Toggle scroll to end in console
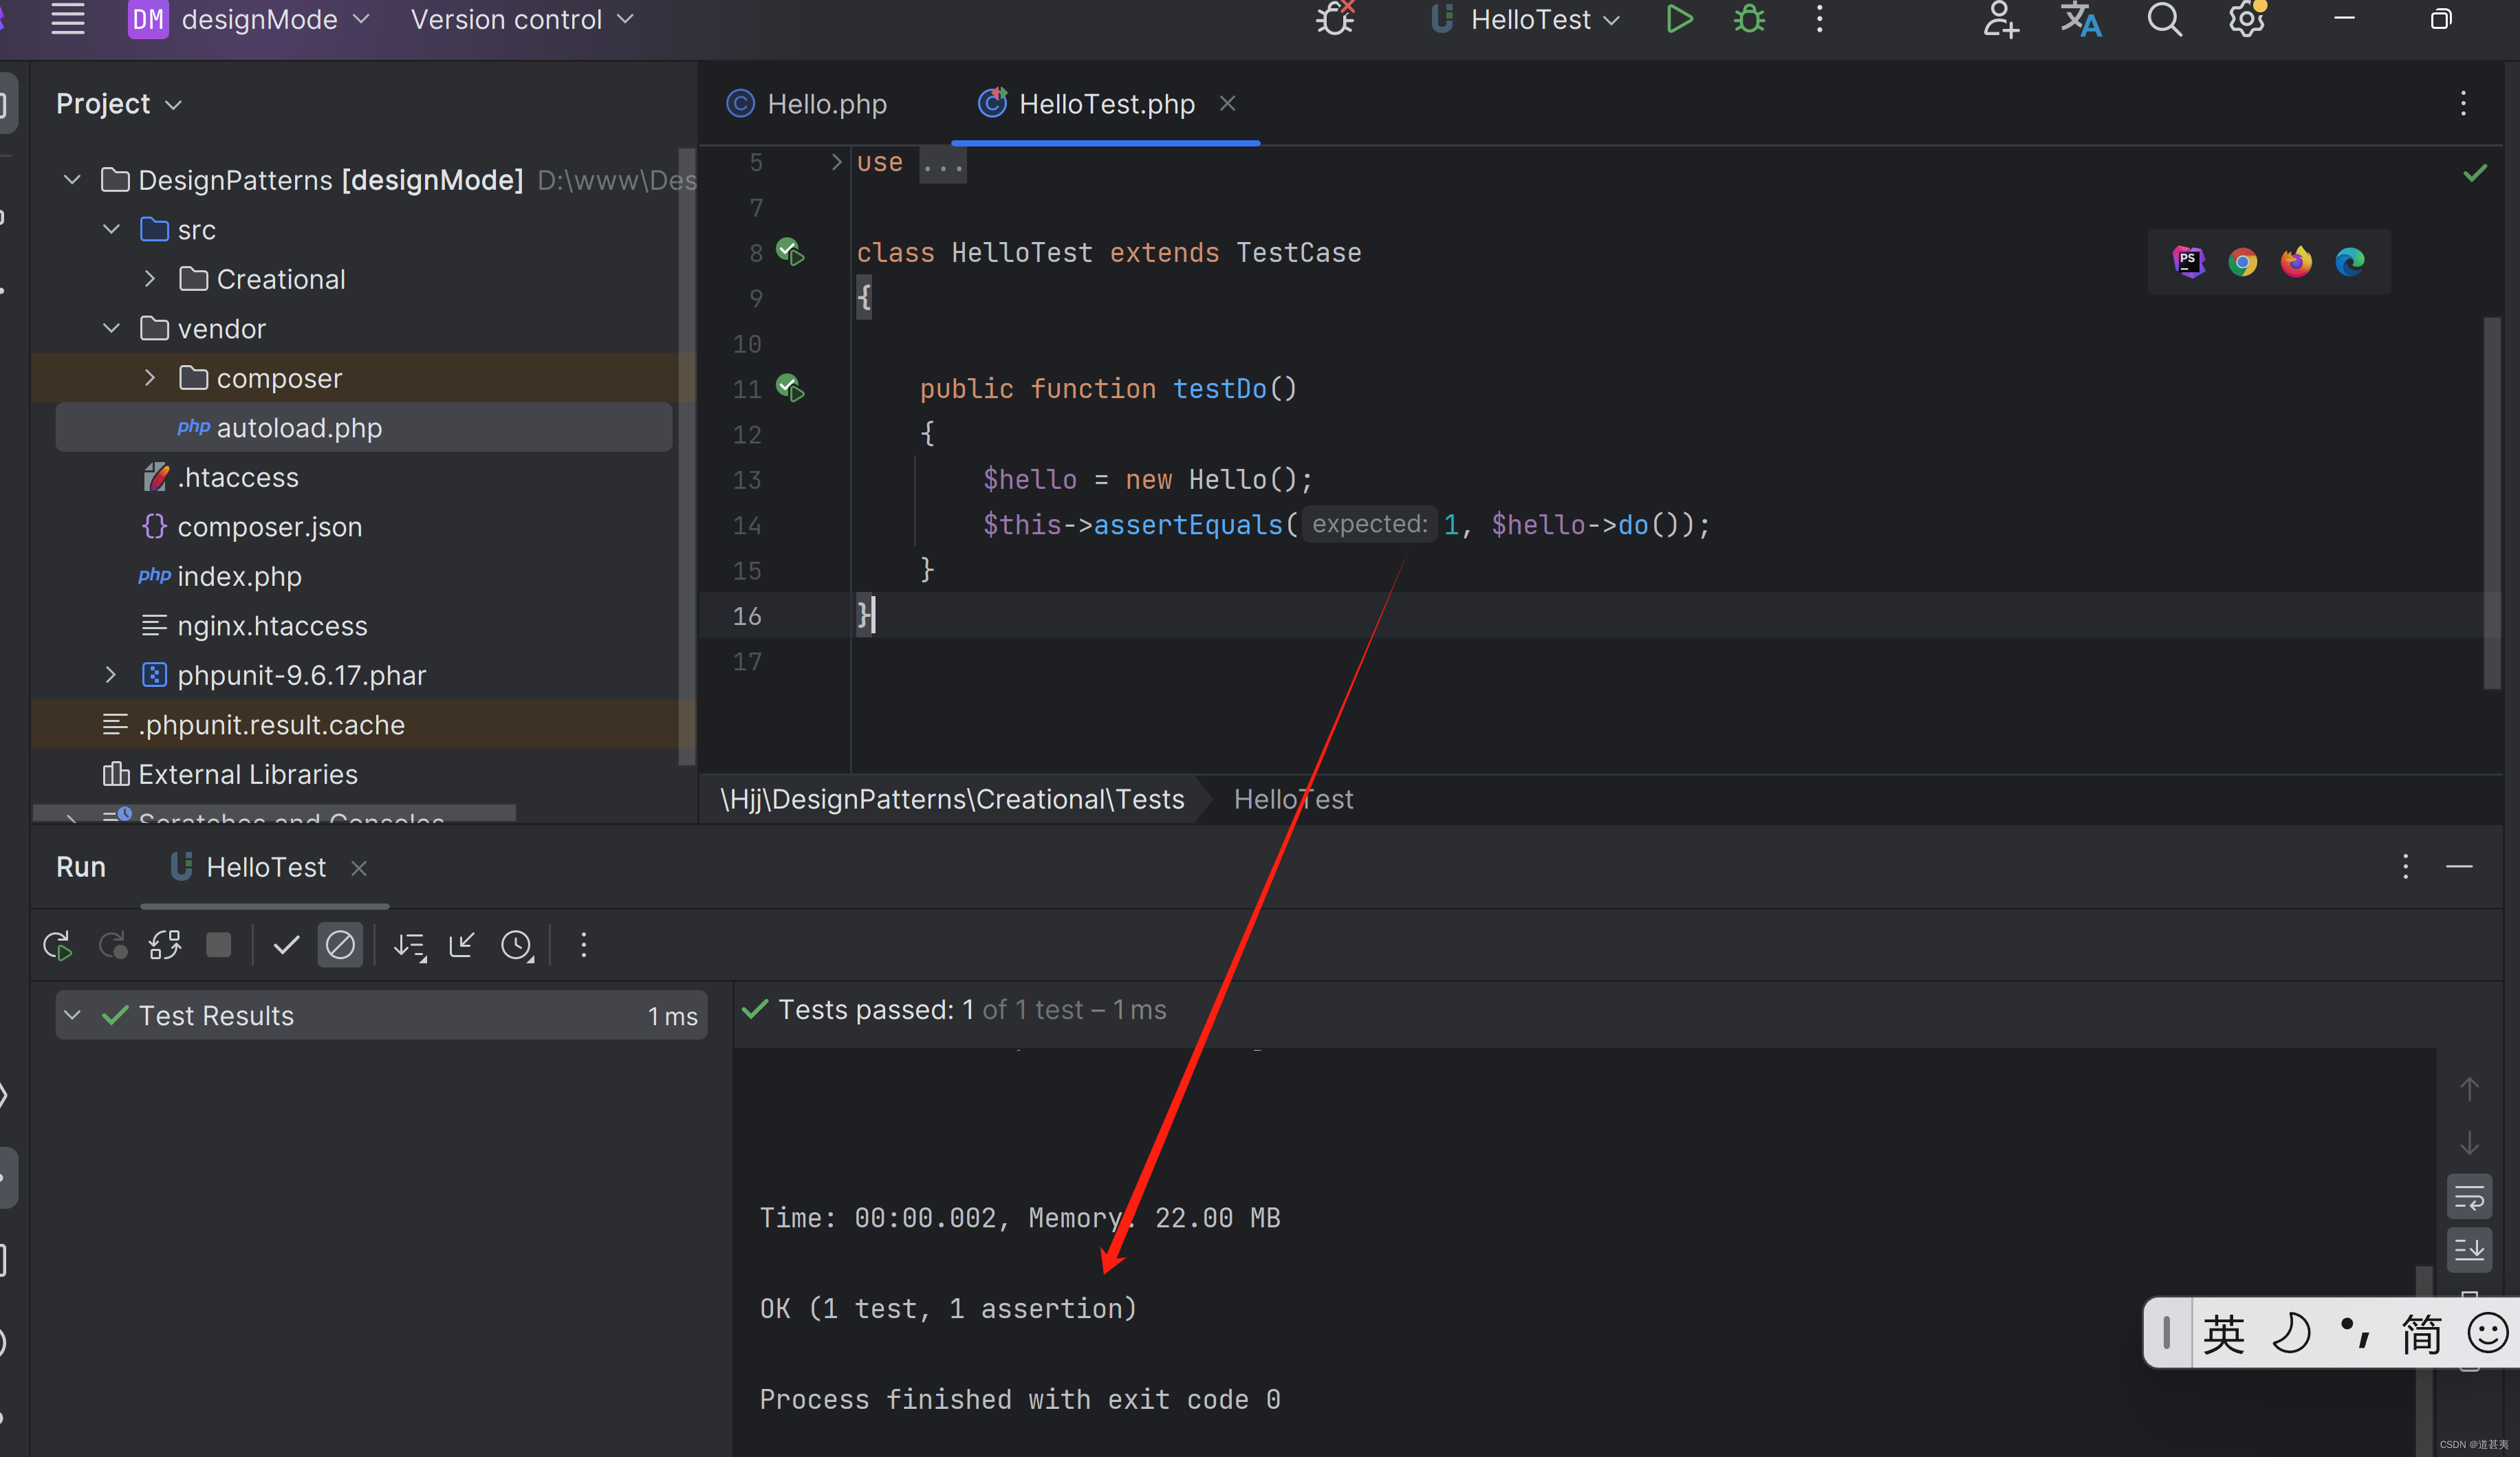 2469,1249
